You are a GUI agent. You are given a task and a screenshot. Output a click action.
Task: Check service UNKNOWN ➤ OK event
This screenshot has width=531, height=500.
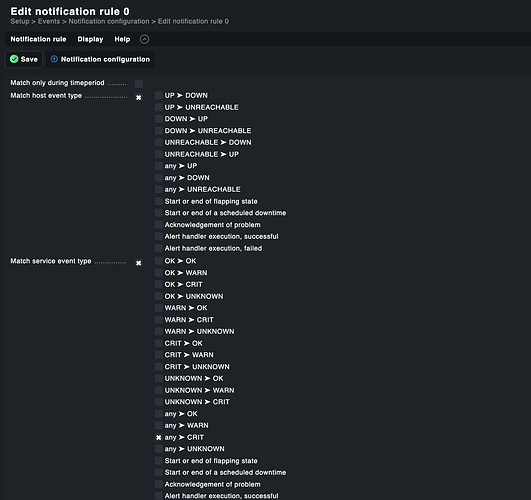158,378
